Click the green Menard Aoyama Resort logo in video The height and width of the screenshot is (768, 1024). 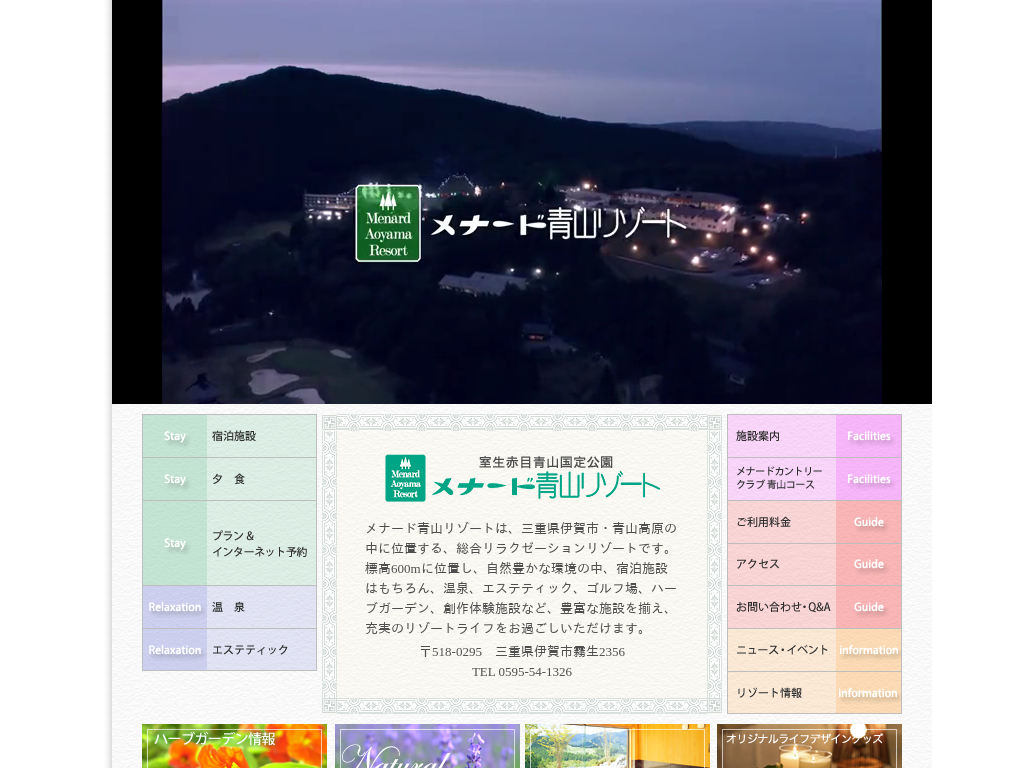388,223
